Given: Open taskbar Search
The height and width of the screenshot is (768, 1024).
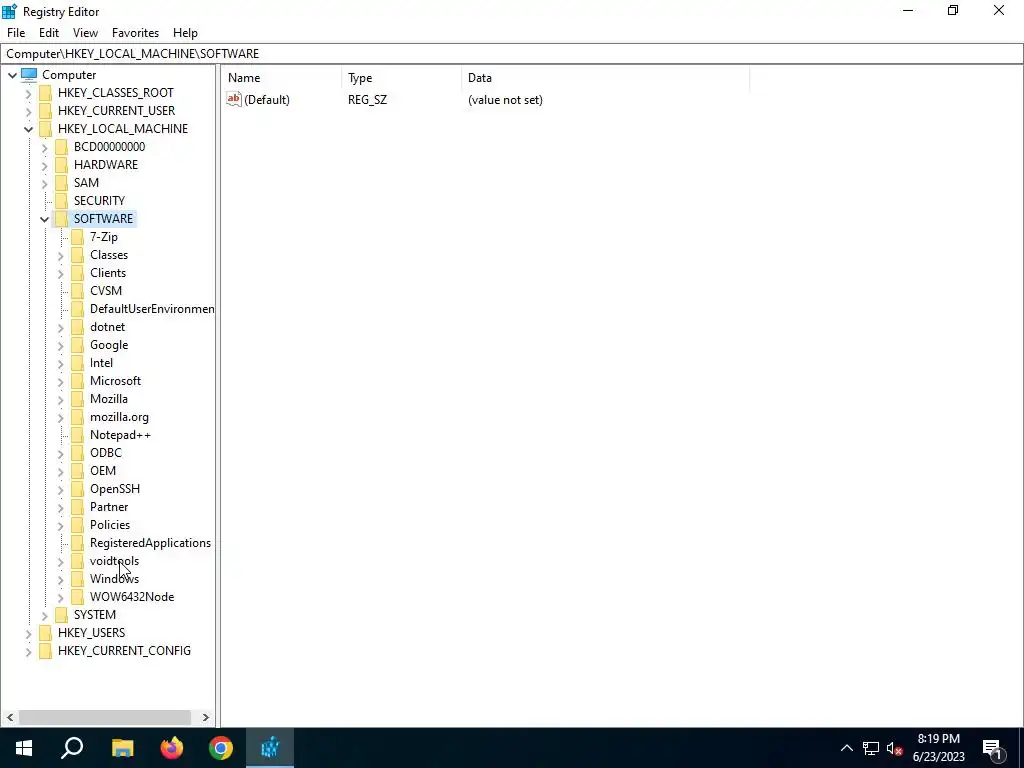Looking at the screenshot, I should (x=72, y=748).
